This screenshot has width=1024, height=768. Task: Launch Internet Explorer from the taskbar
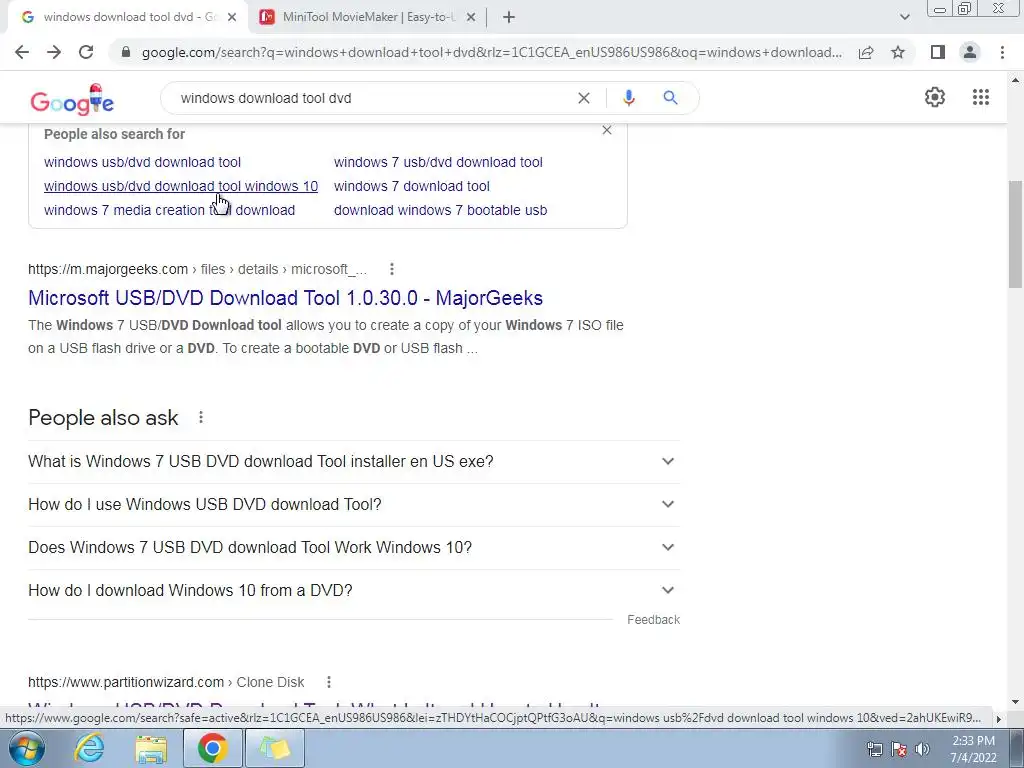pos(89,748)
